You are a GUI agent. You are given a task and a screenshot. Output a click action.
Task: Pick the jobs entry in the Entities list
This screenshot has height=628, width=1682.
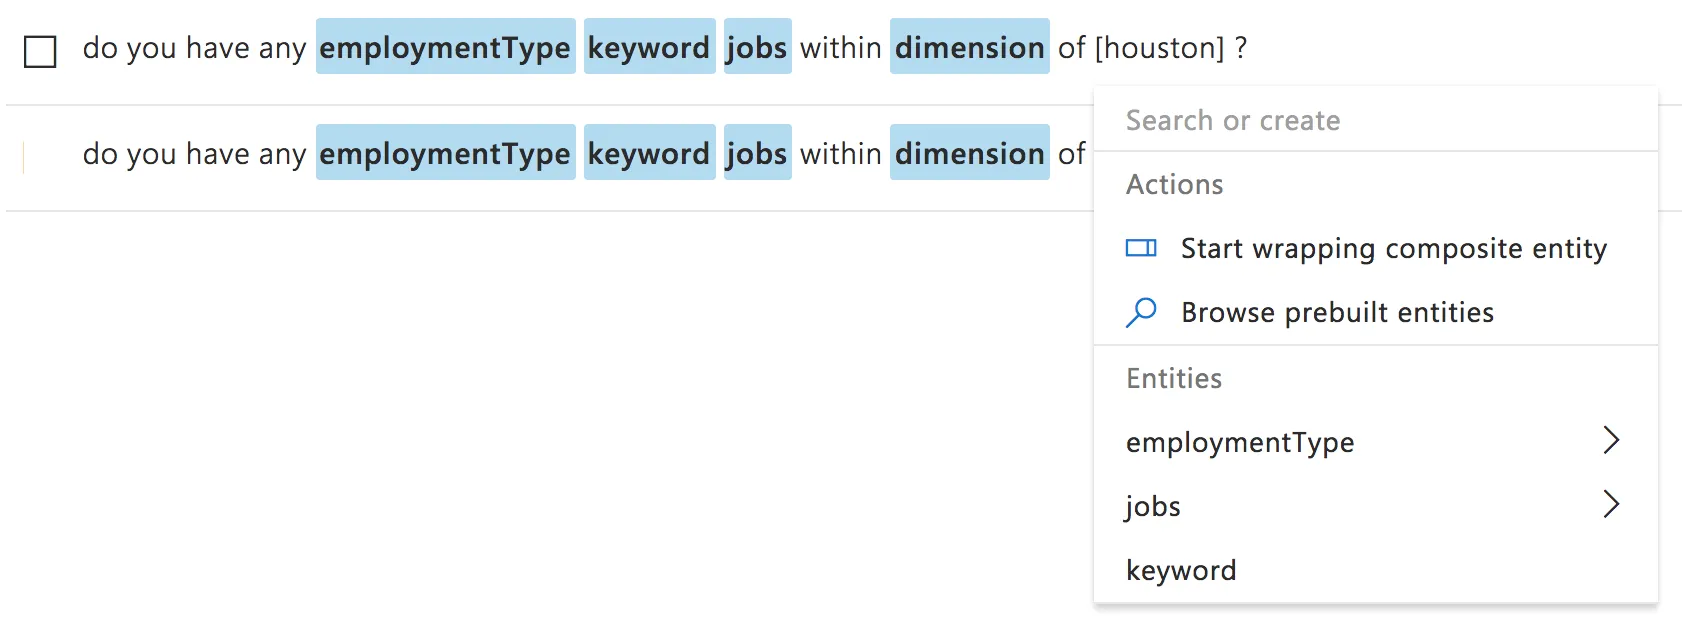1153,506
